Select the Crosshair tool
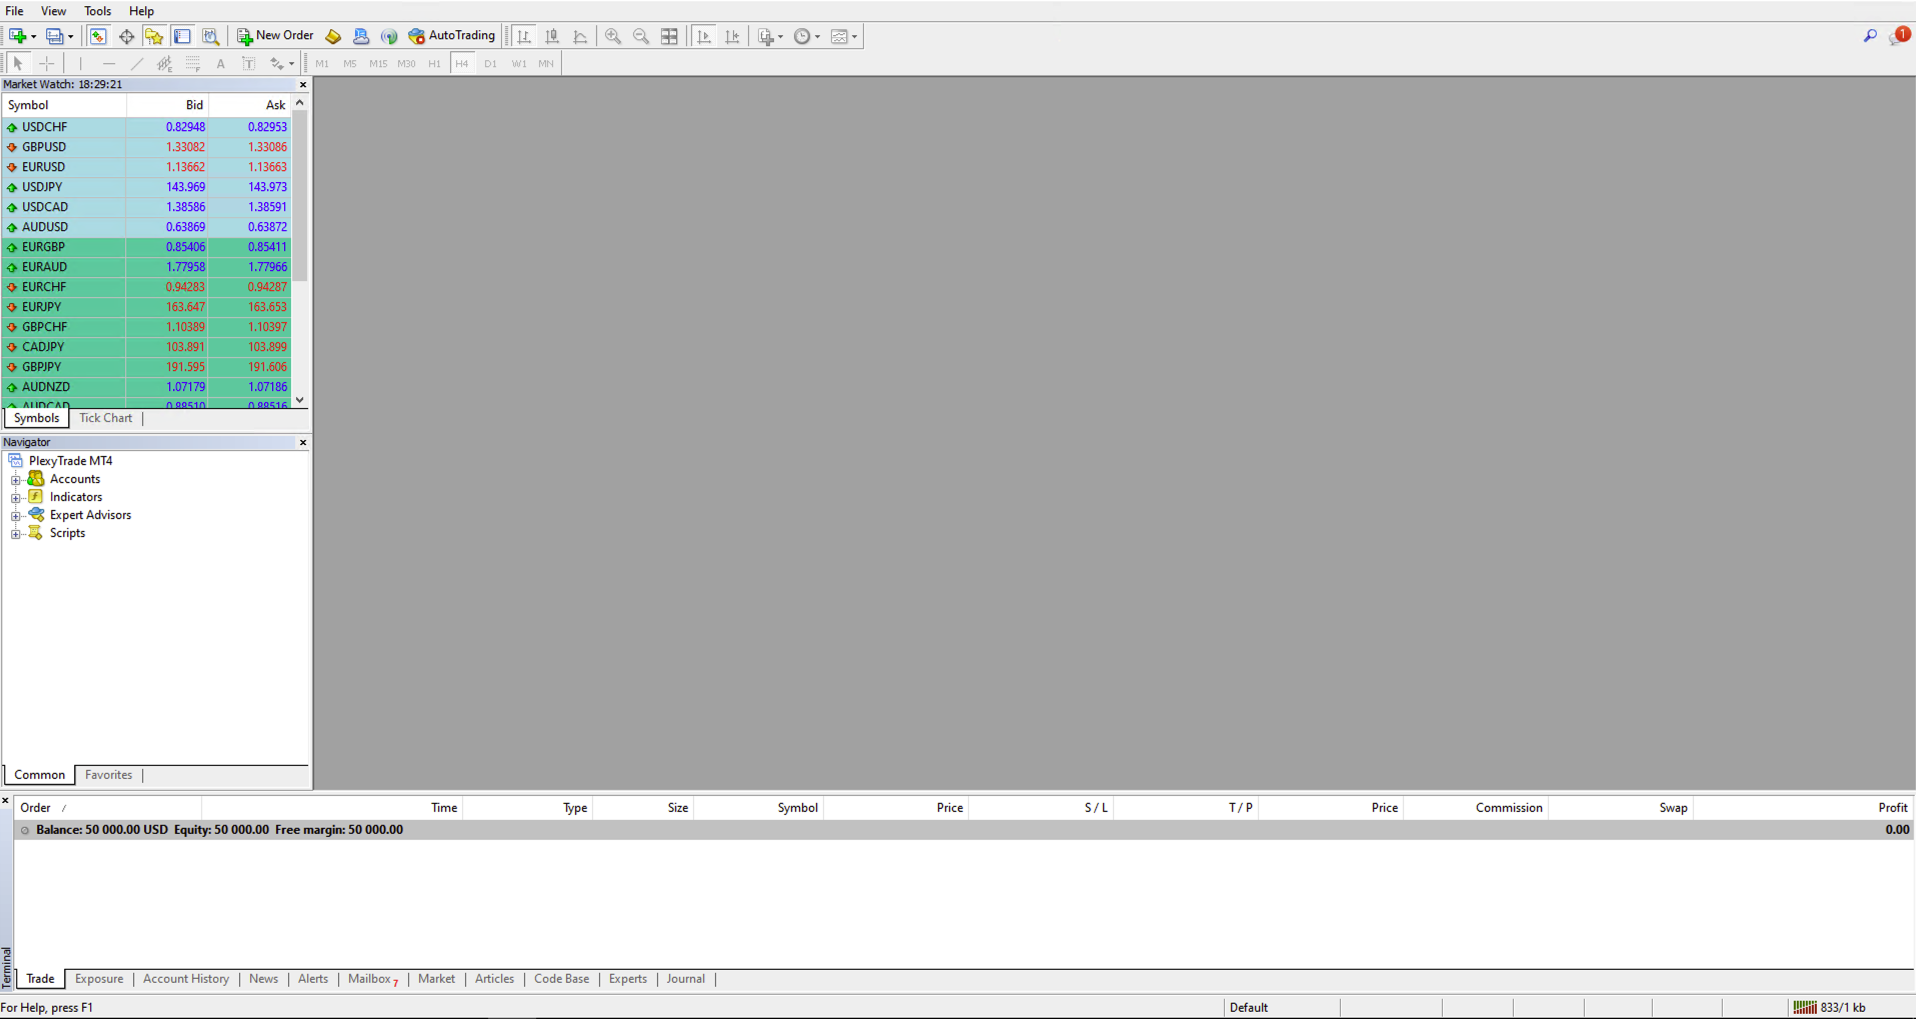 [x=46, y=63]
